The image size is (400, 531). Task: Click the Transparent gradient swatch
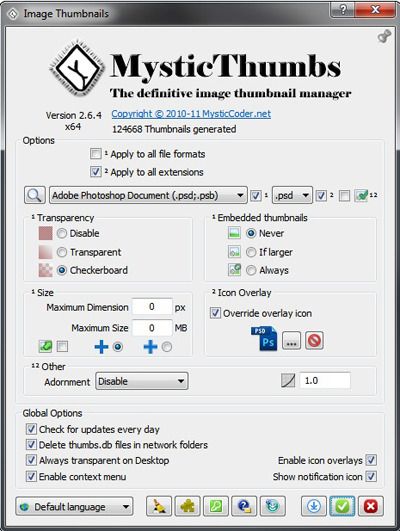tap(45, 252)
